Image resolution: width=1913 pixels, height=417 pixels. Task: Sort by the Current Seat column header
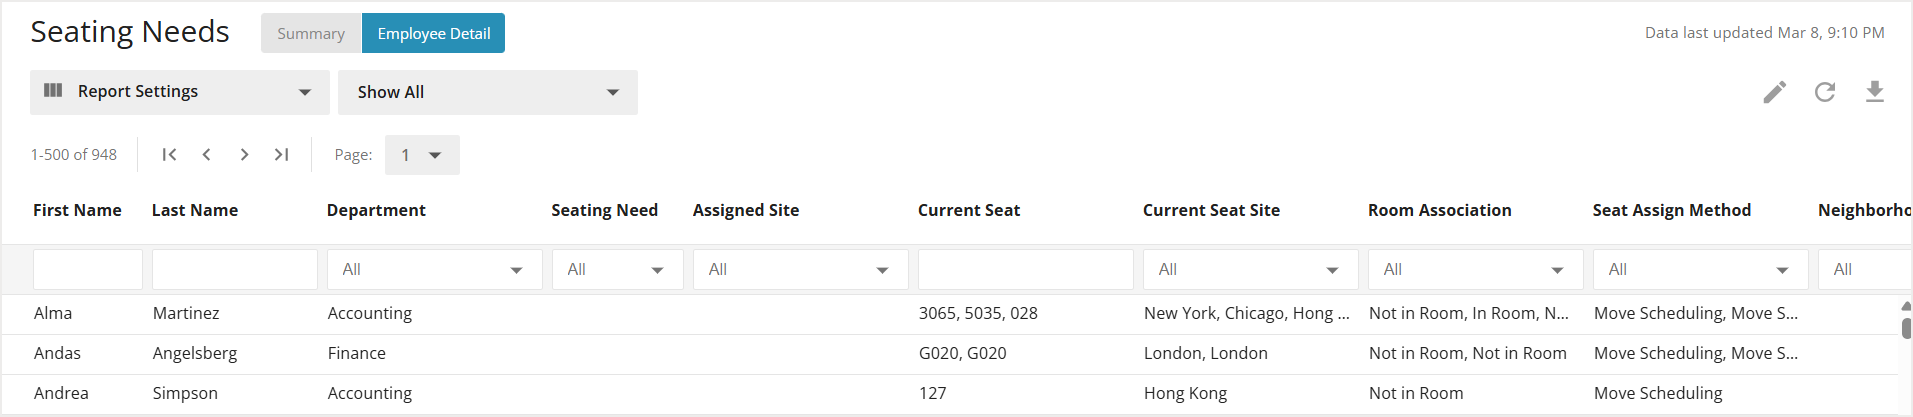click(x=969, y=210)
